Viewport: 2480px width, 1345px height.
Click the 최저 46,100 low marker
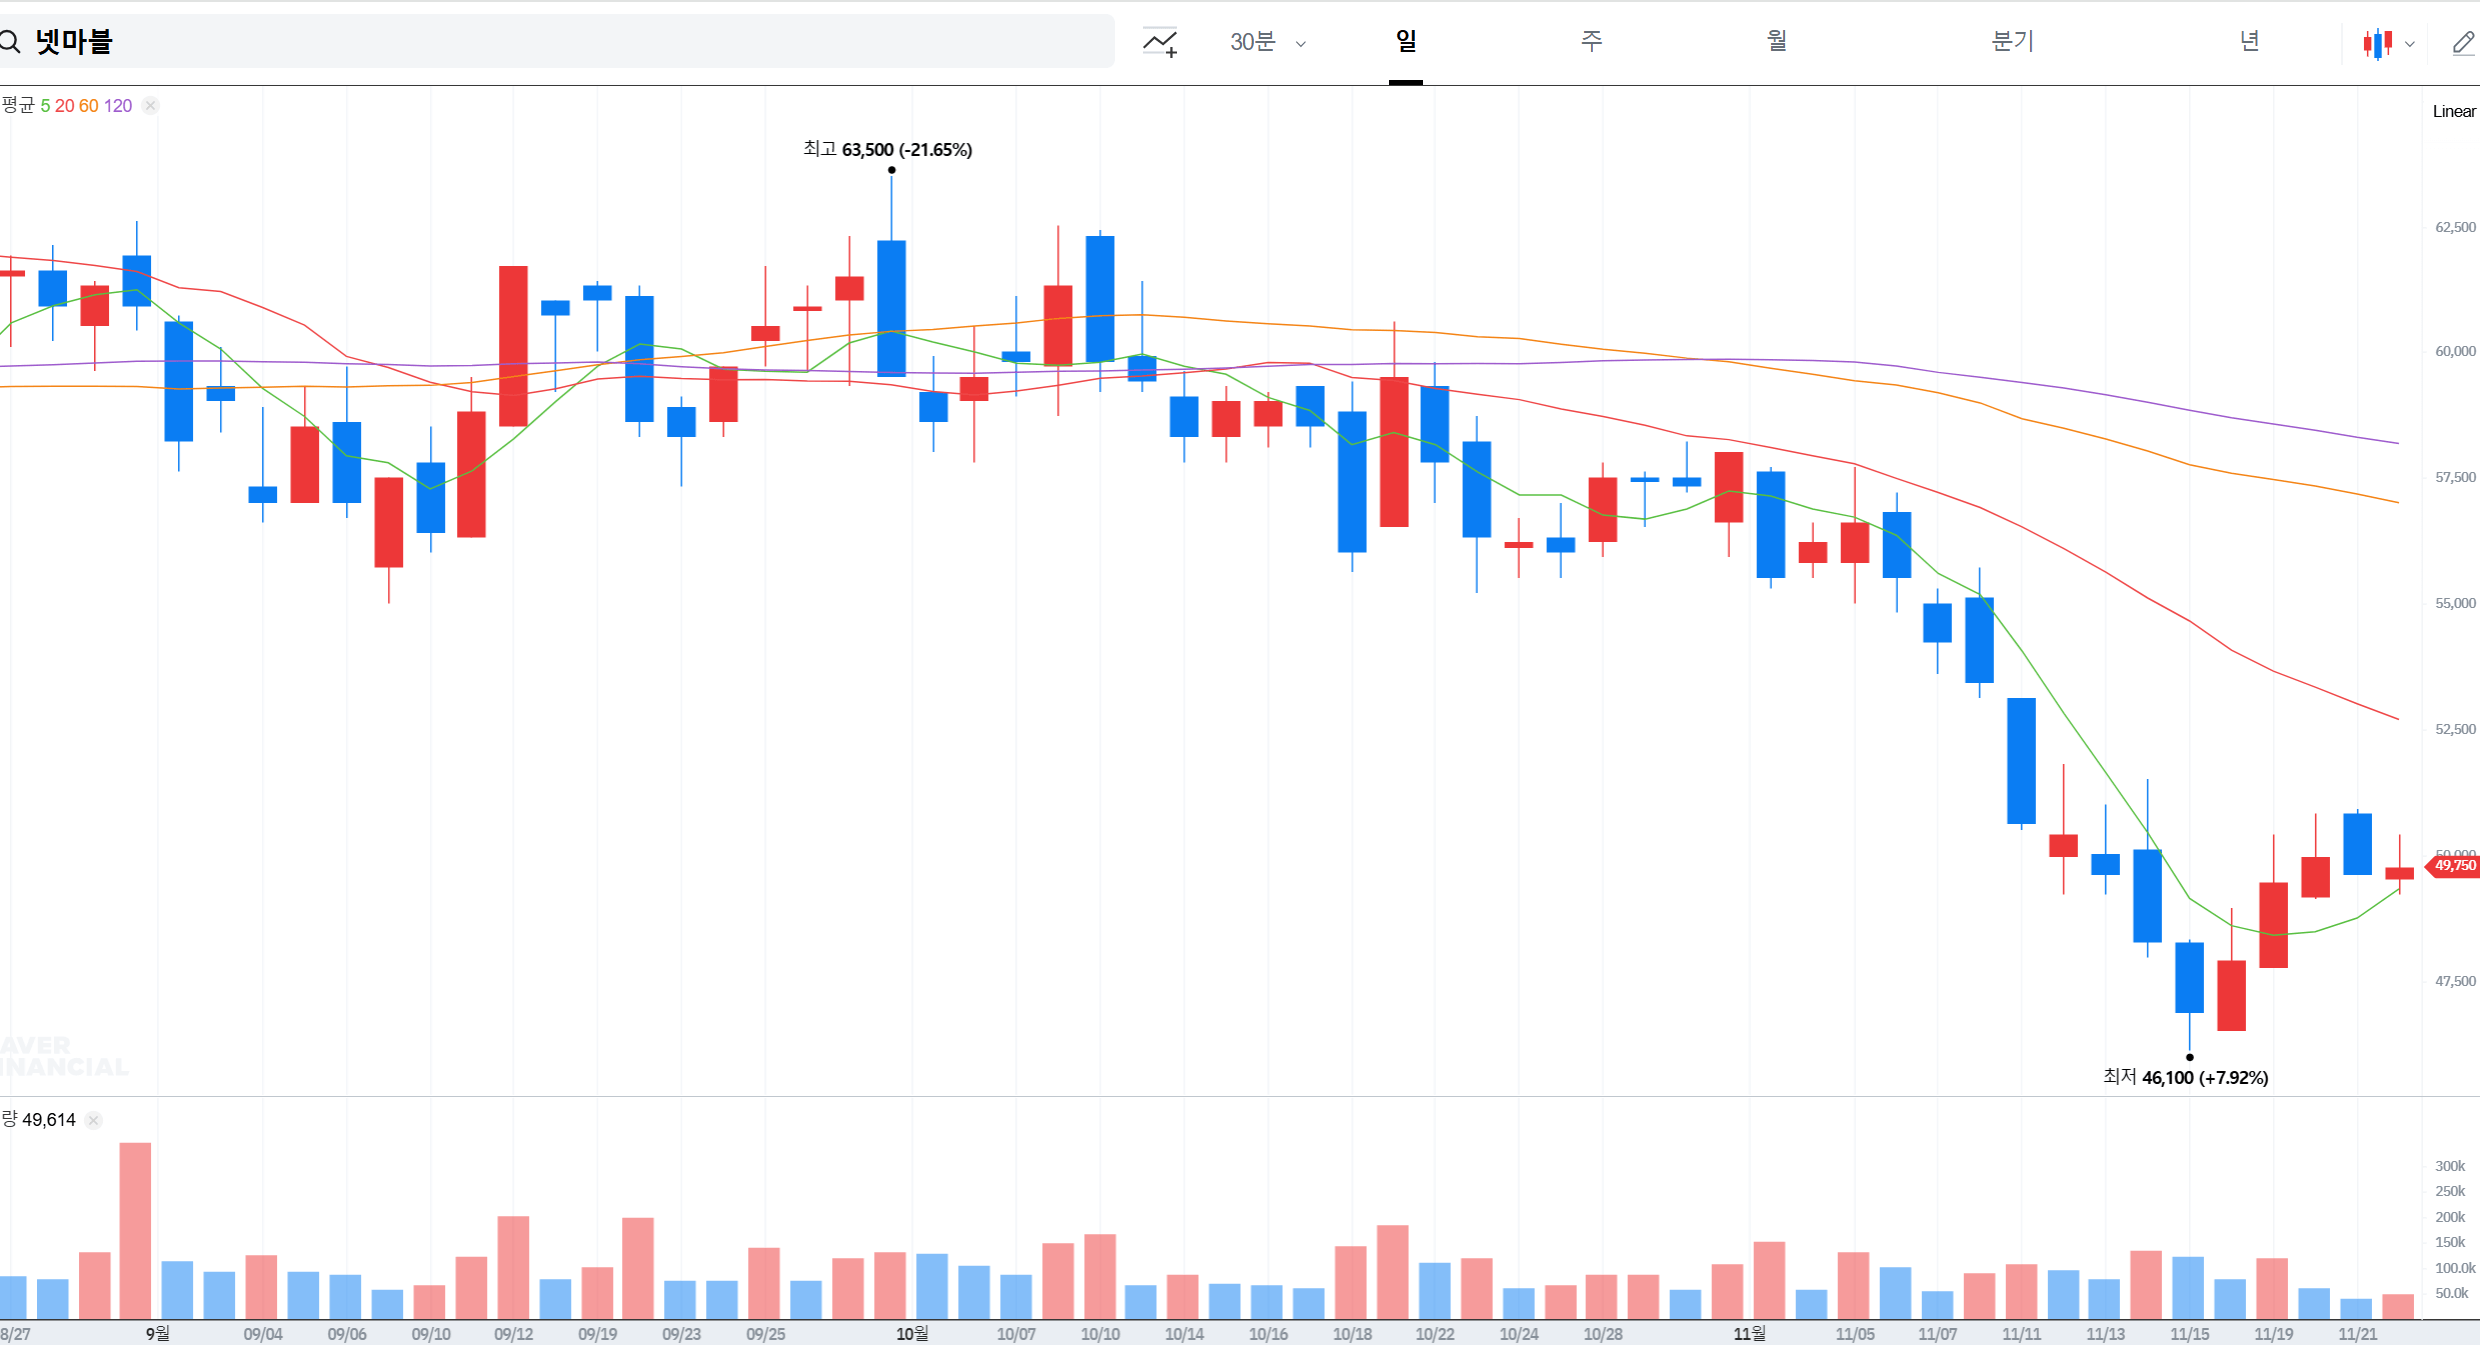pyautogui.click(x=2185, y=1077)
